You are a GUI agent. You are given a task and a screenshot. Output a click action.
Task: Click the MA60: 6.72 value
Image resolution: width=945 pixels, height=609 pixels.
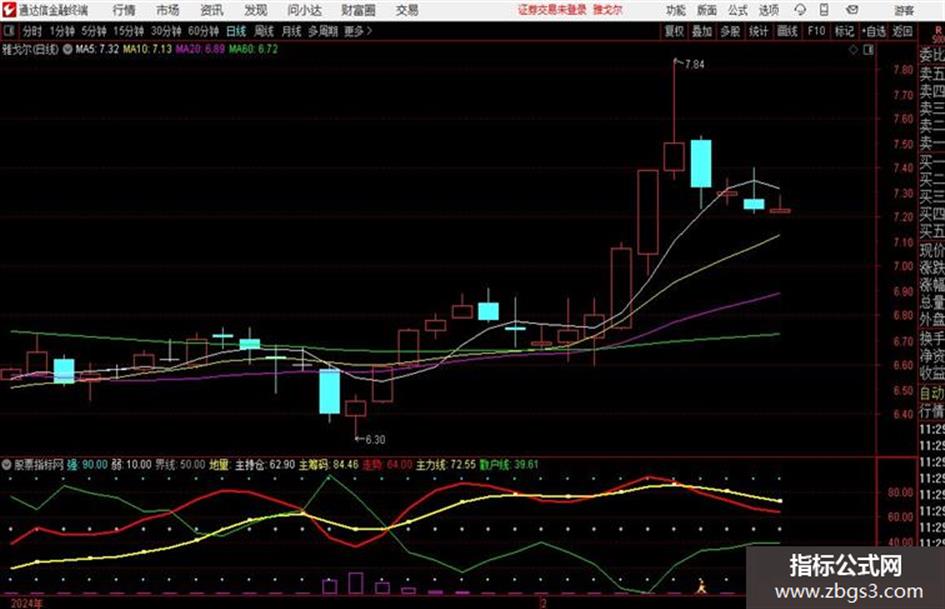point(253,49)
